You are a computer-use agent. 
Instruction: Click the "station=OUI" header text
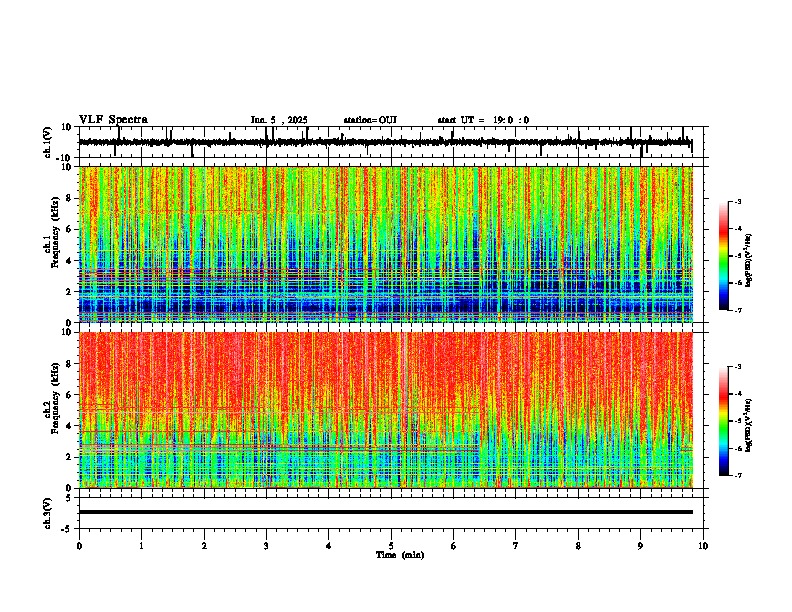click(370, 120)
